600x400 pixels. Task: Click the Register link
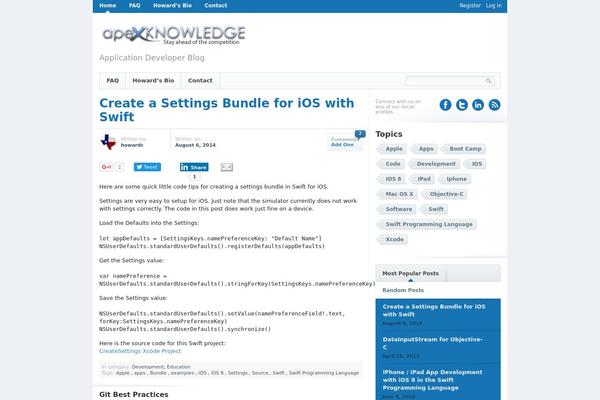coord(470,5)
